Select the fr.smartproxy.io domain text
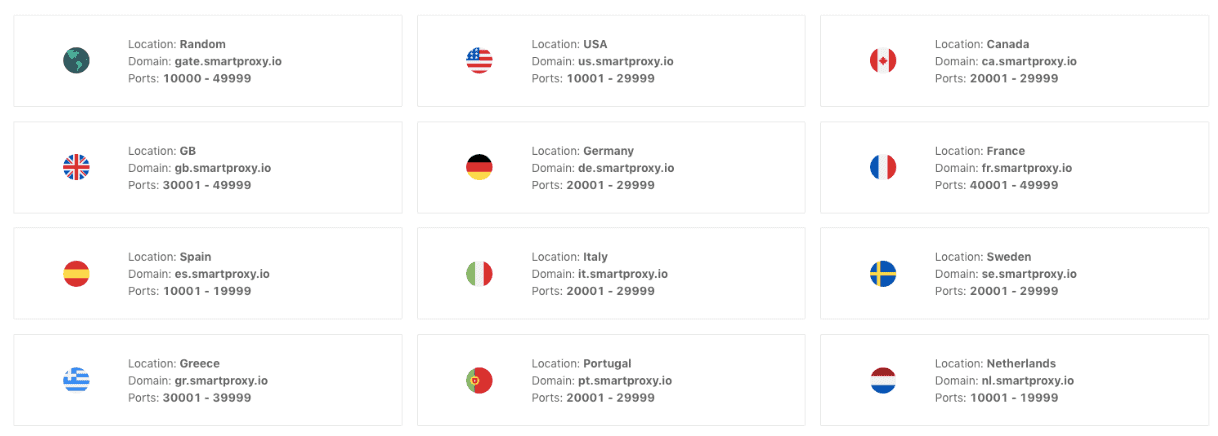Image resolution: width=1218 pixels, height=436 pixels. (1027, 168)
